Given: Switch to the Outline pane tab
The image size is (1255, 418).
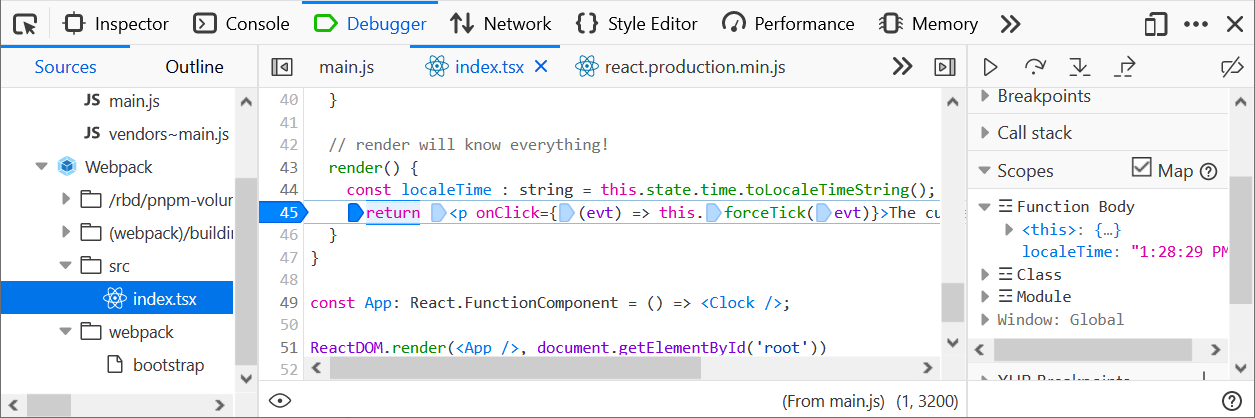Looking at the screenshot, I should (x=194, y=67).
